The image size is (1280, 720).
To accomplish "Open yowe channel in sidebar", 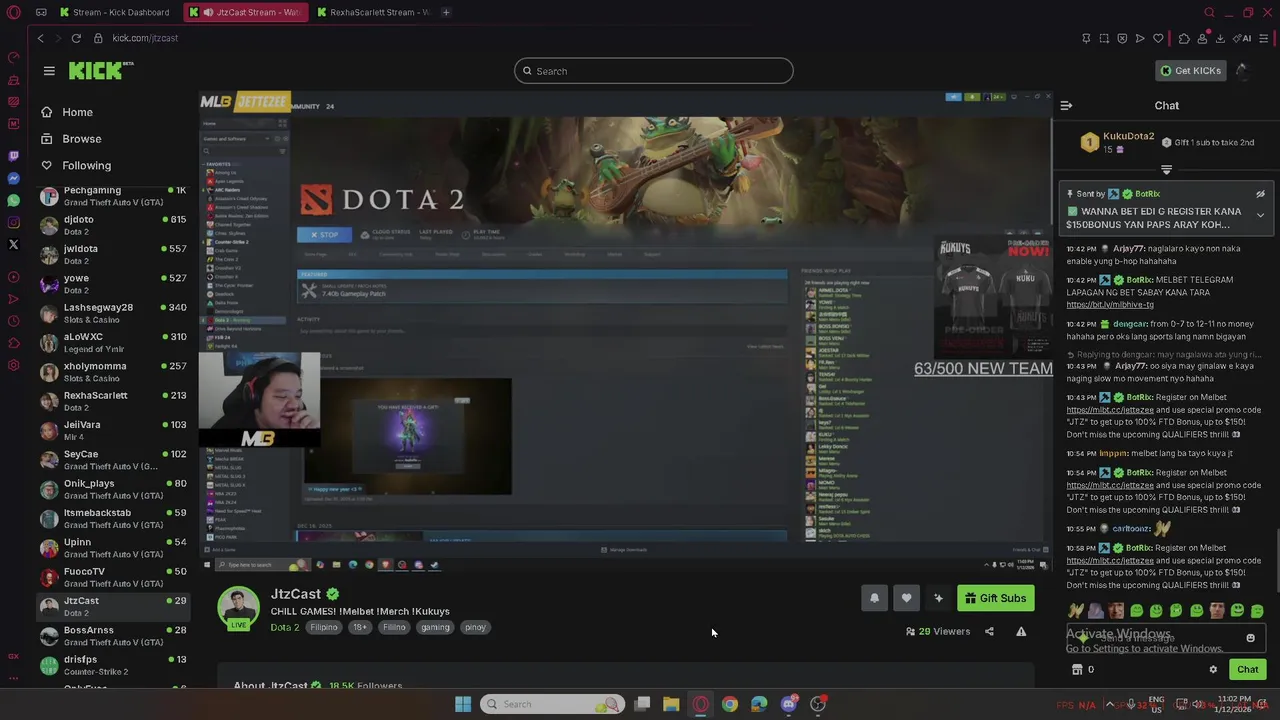I will pos(112,284).
